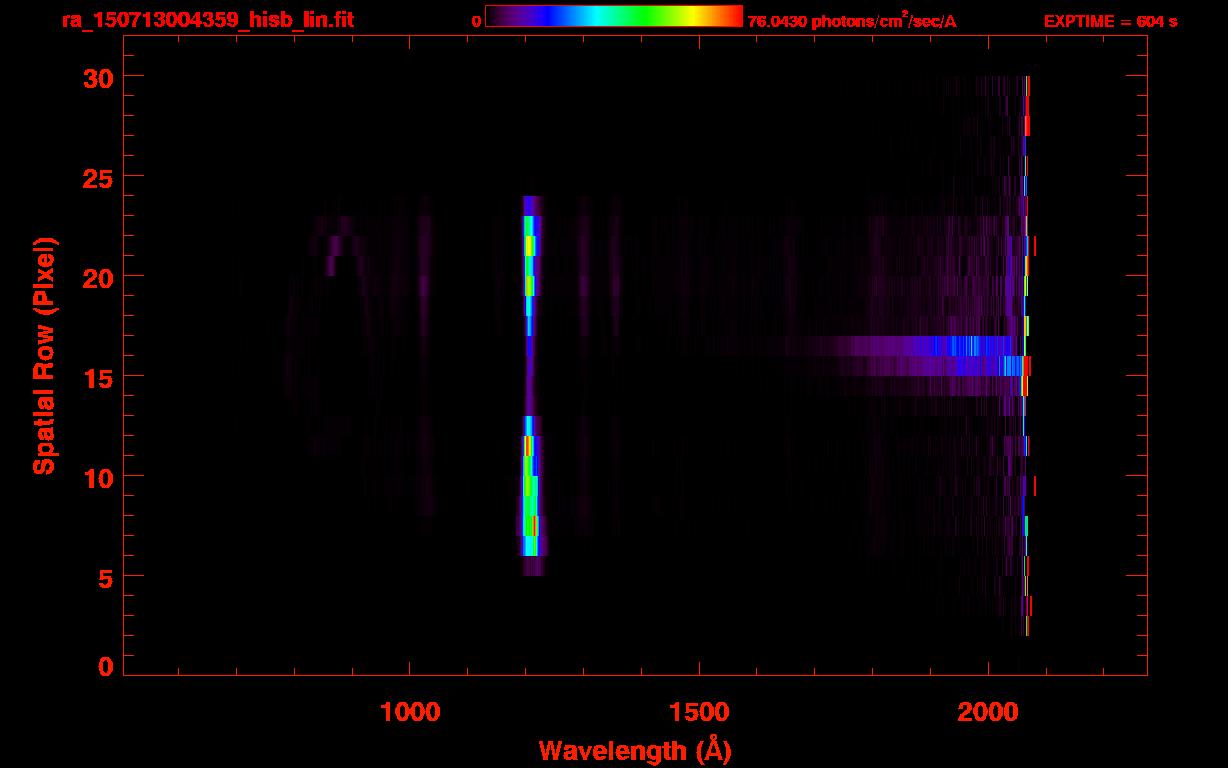Click the file name ra_150713004359_hisb_lin.fit
The height and width of the screenshot is (768, 1228).
click(x=207, y=20)
